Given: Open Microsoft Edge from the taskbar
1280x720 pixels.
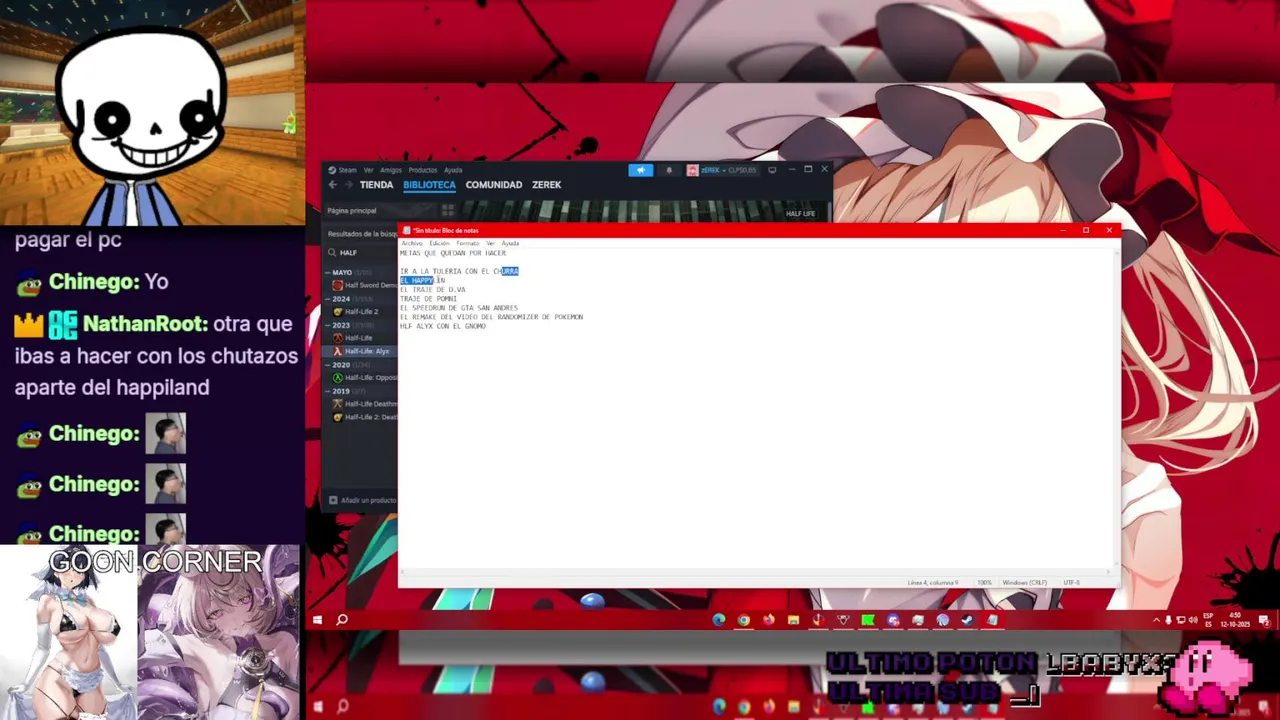Looking at the screenshot, I should click(719, 620).
